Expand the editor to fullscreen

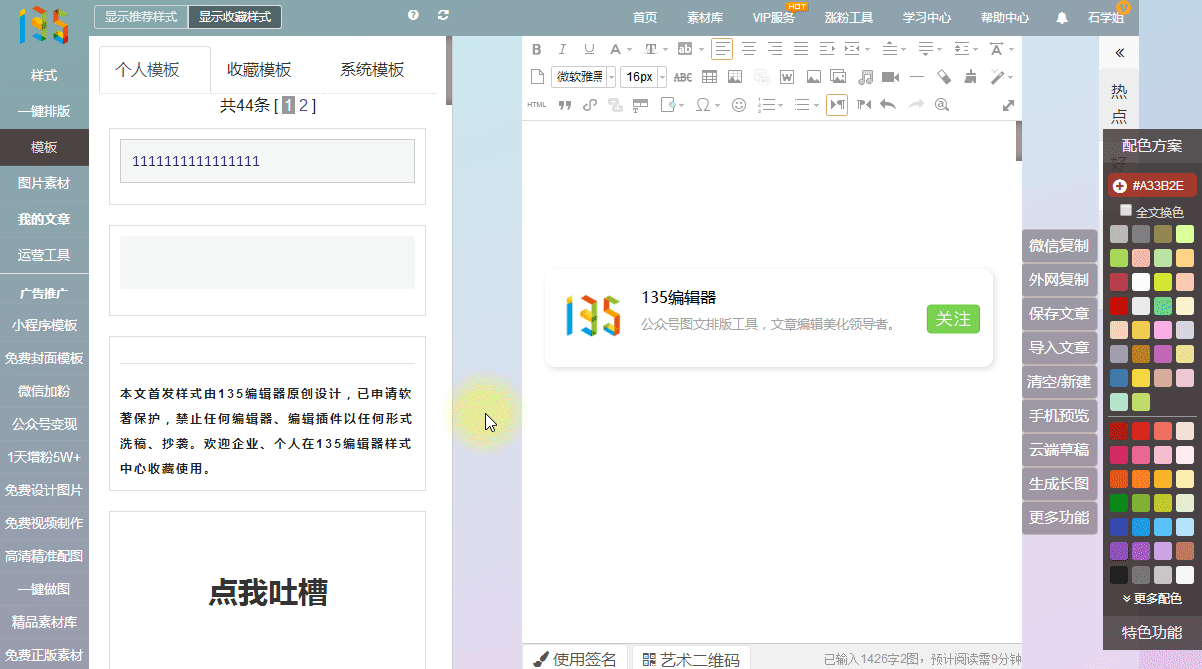[x=1008, y=105]
